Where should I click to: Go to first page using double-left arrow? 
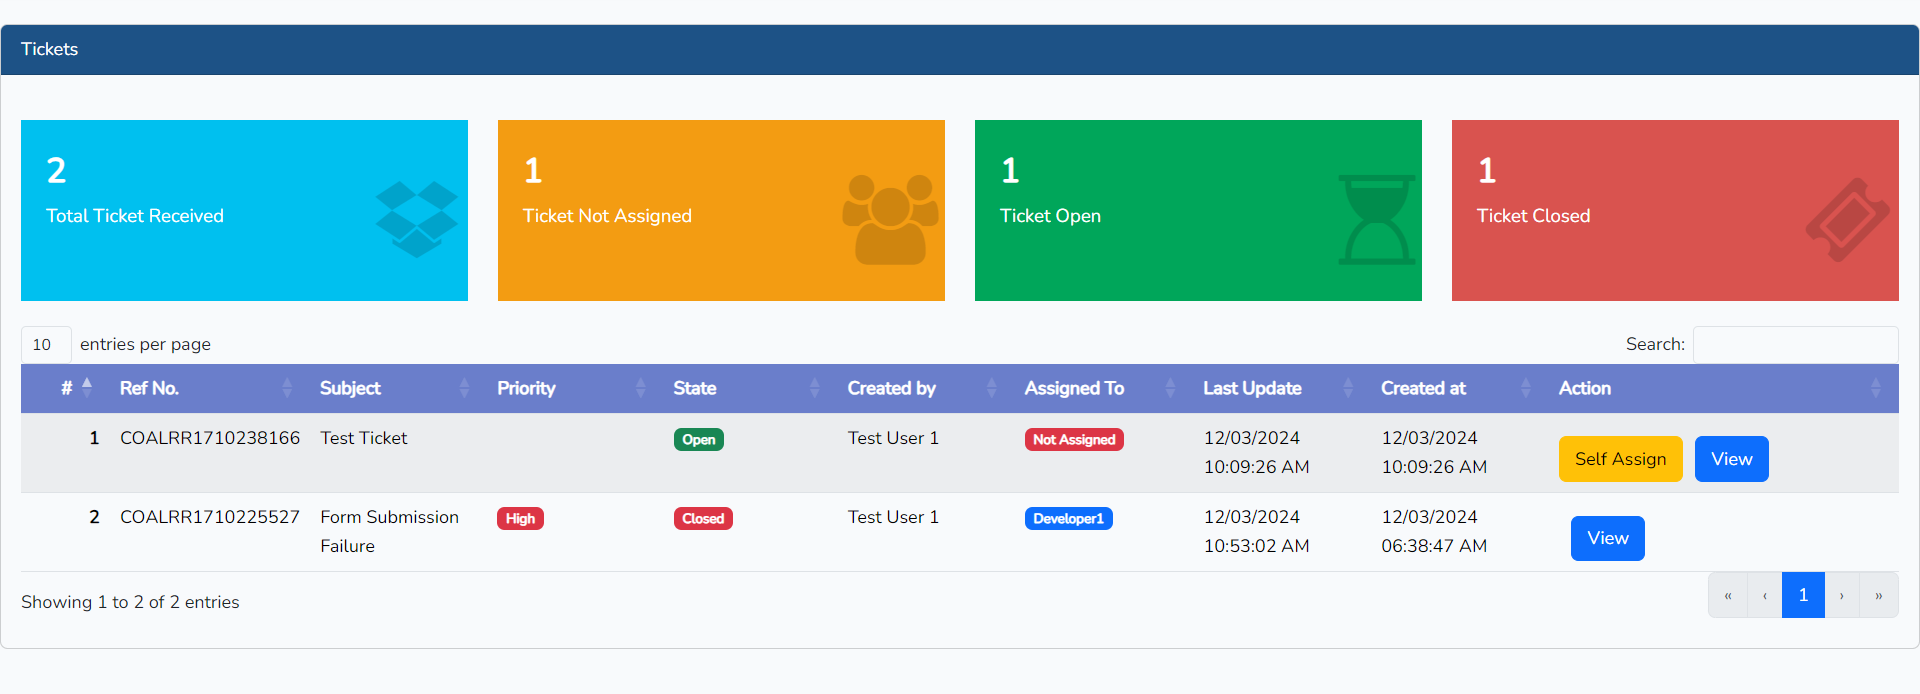pos(1727,596)
